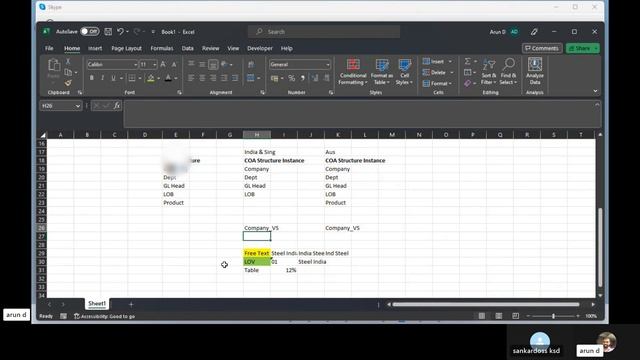This screenshot has width=640, height=360.
Task: Click the Cut scissors icon
Action: [68, 61]
